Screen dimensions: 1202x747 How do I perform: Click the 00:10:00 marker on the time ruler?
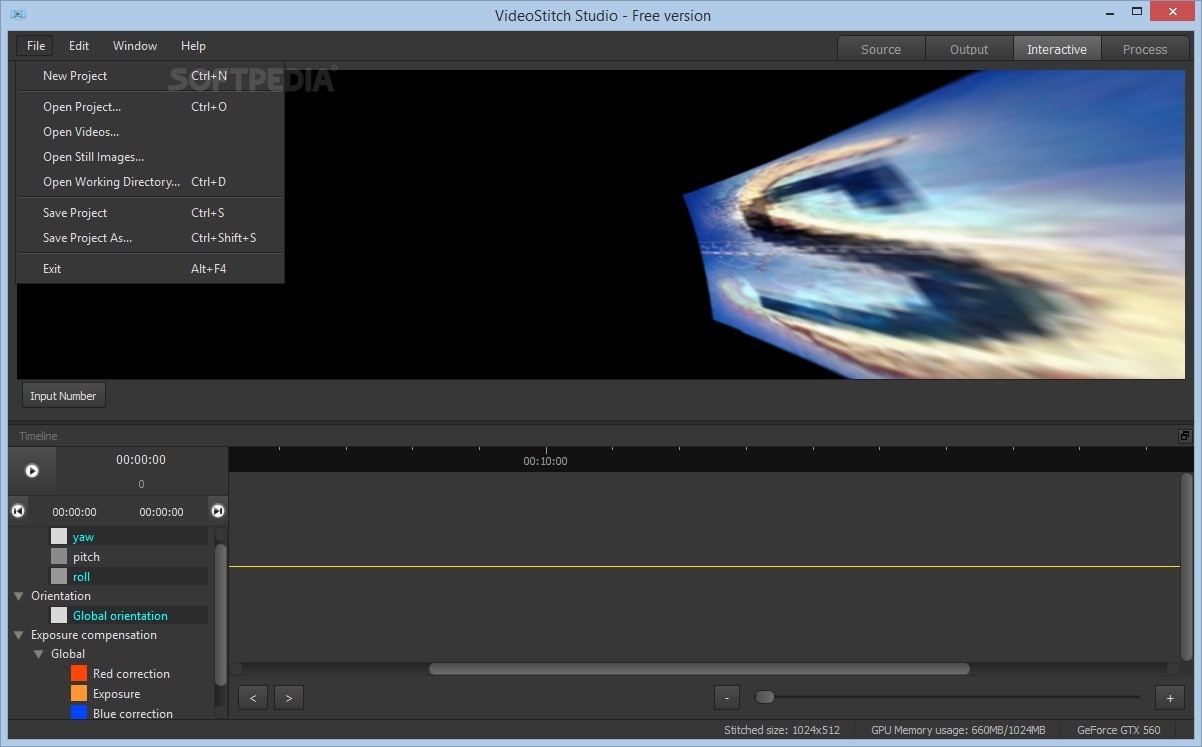[545, 461]
